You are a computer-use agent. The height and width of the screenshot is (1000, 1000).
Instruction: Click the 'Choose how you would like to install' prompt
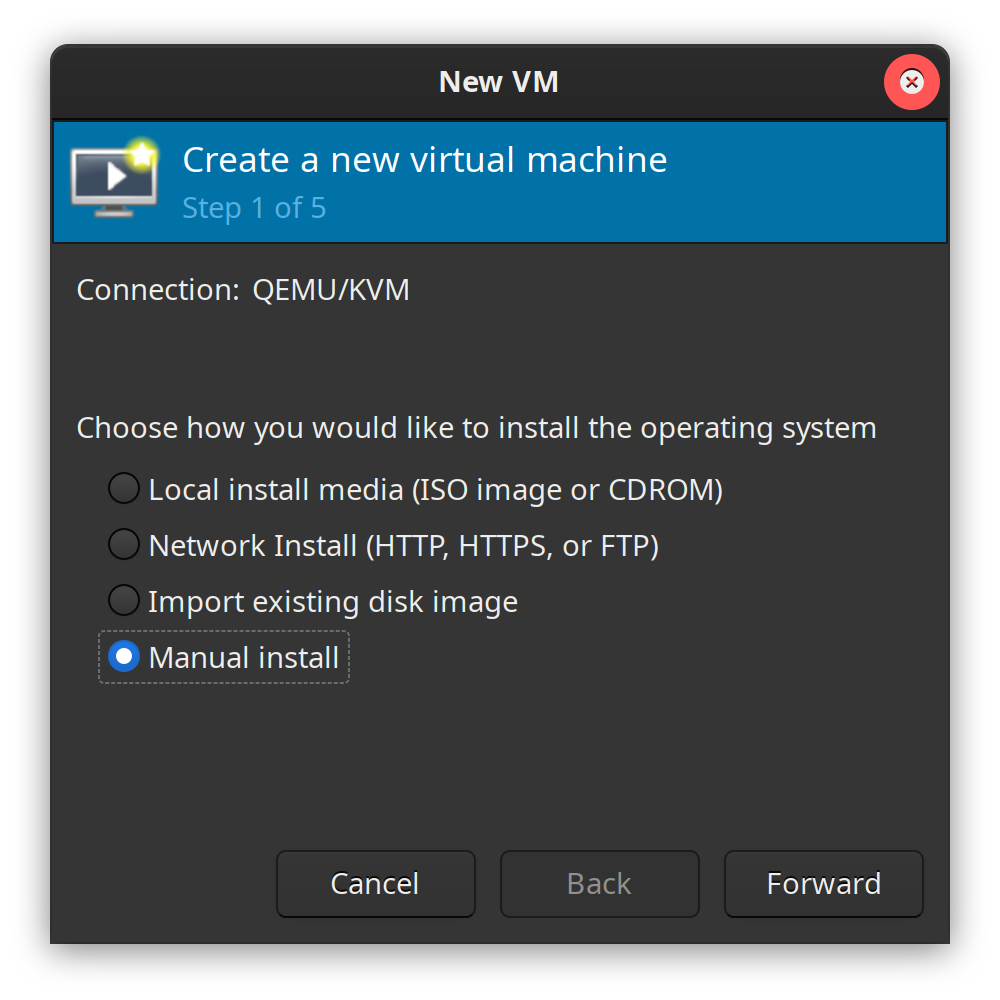(476, 428)
